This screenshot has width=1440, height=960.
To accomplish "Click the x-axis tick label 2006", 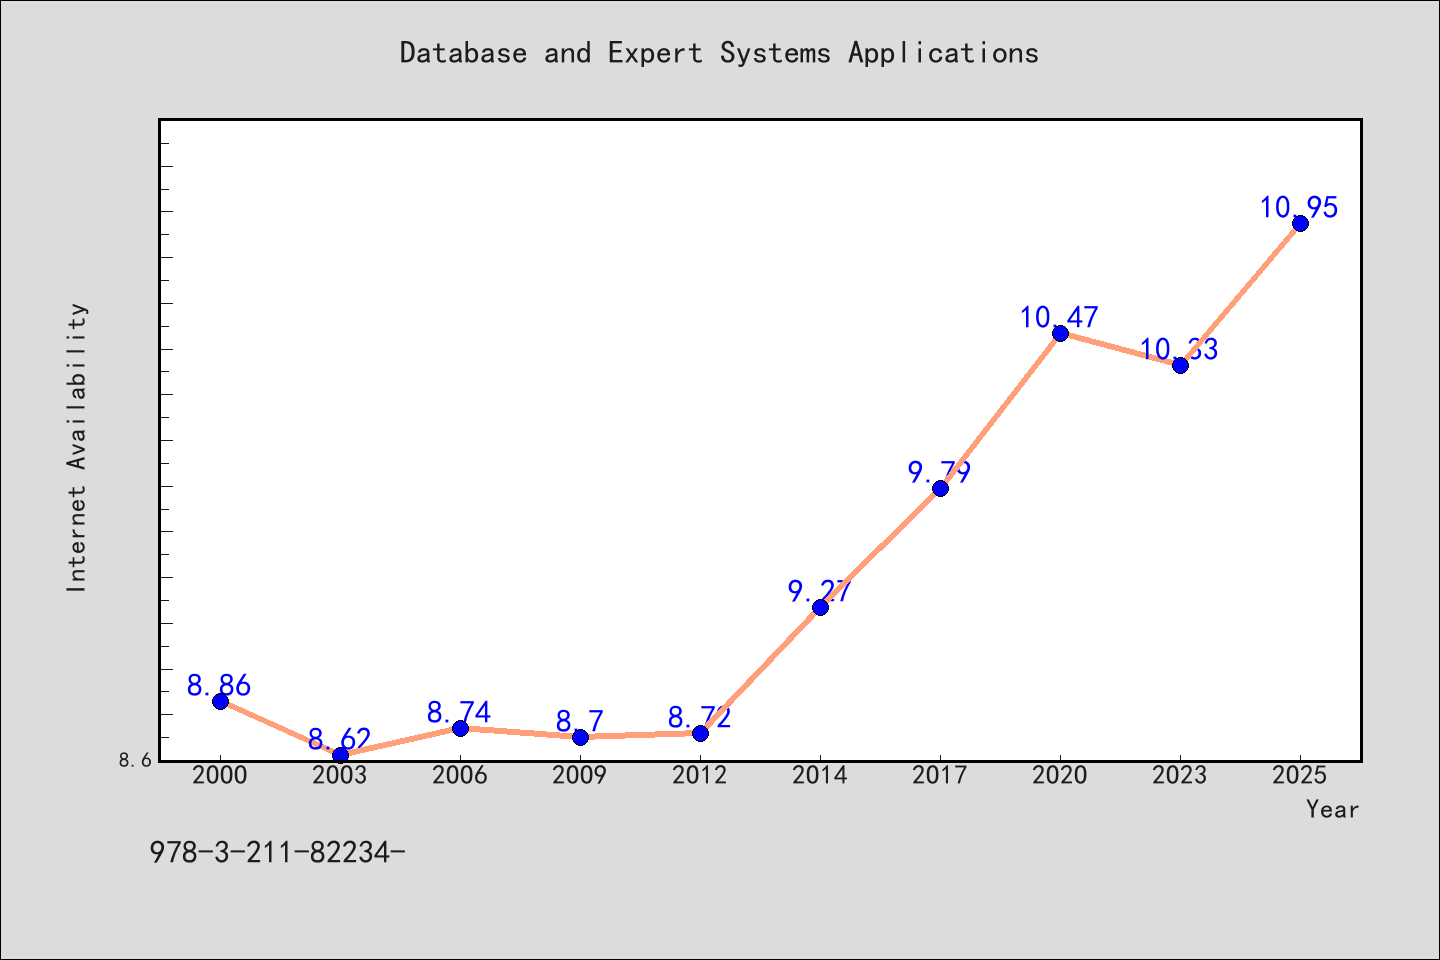I will [x=460, y=775].
